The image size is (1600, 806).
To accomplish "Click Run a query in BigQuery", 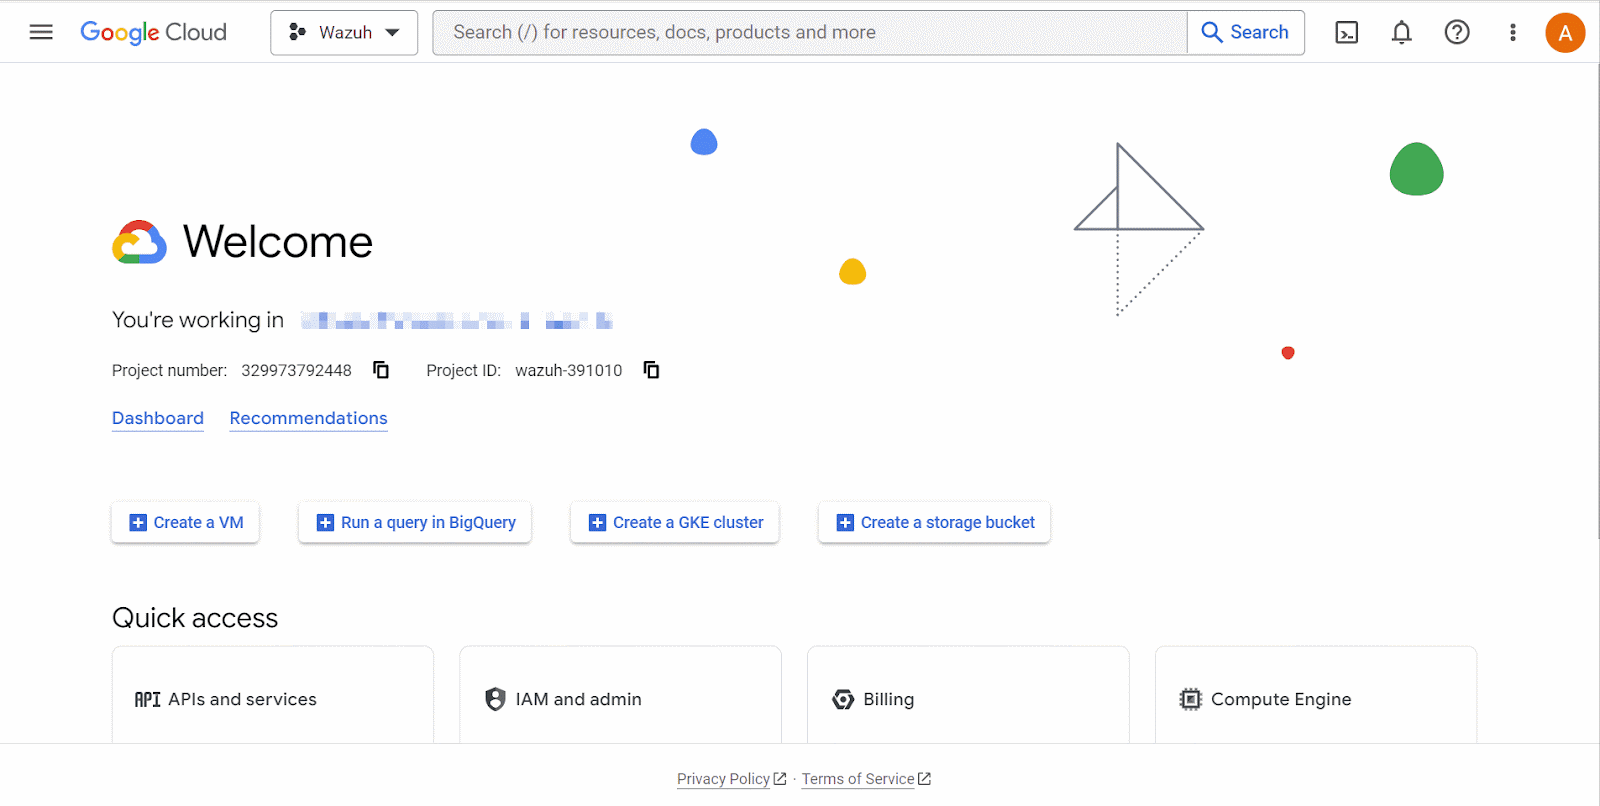I will (x=414, y=522).
